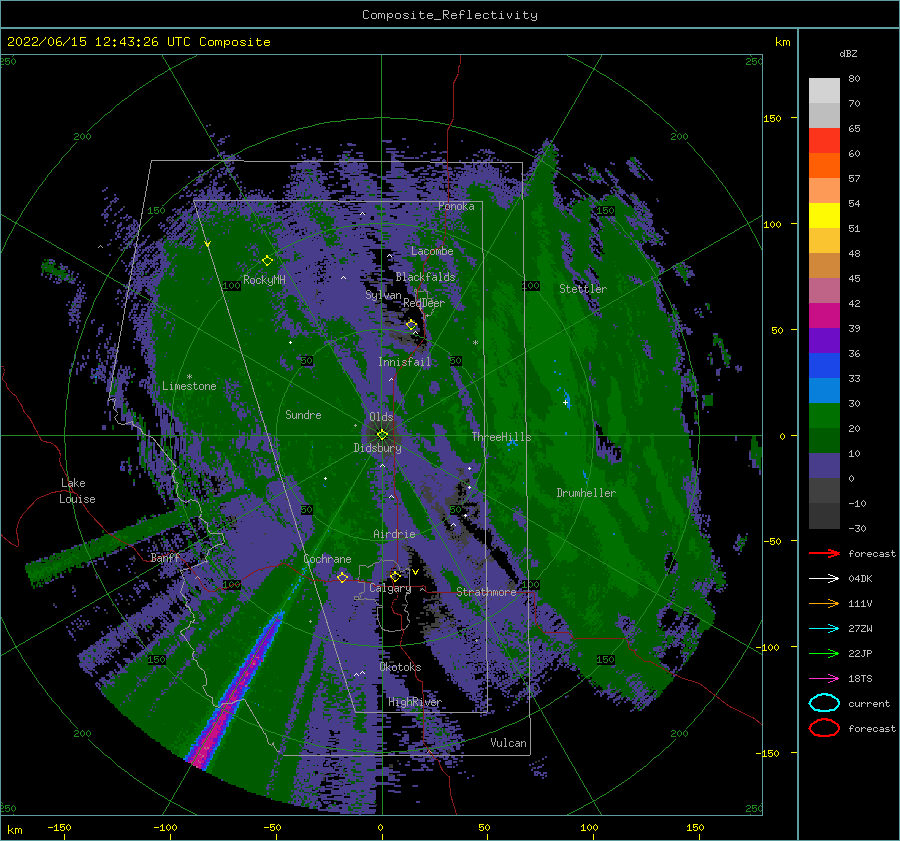Click the orange 111V arrow legend icon
The width and height of the screenshot is (900, 841).
tap(824, 603)
